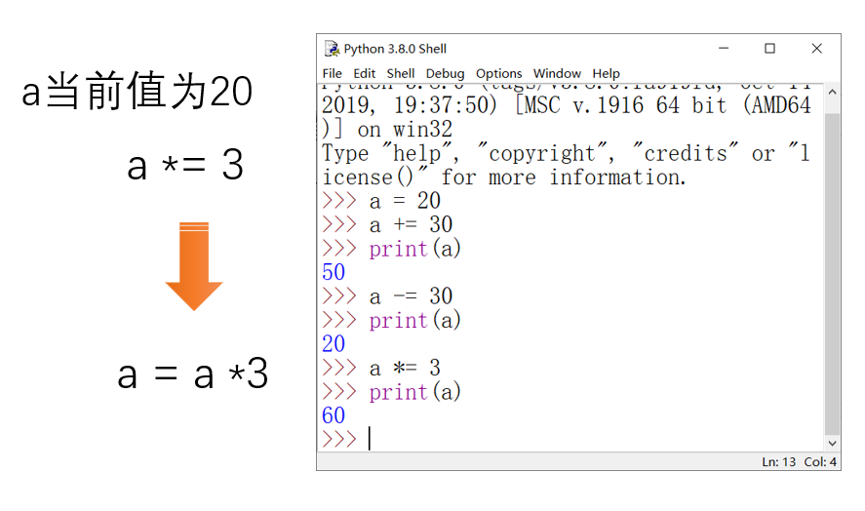Open the Edit menu
Image resolution: width=865 pixels, height=511 pixels.
364,73
